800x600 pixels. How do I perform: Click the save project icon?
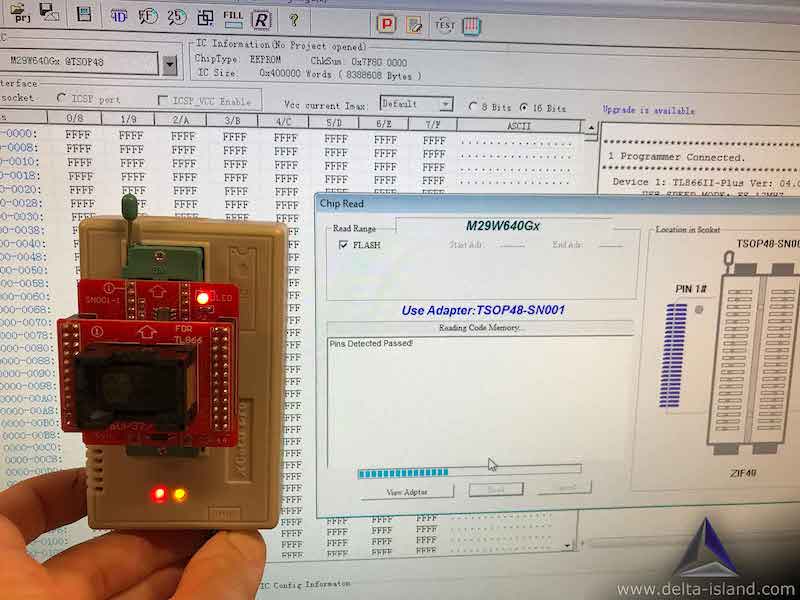click(x=50, y=13)
